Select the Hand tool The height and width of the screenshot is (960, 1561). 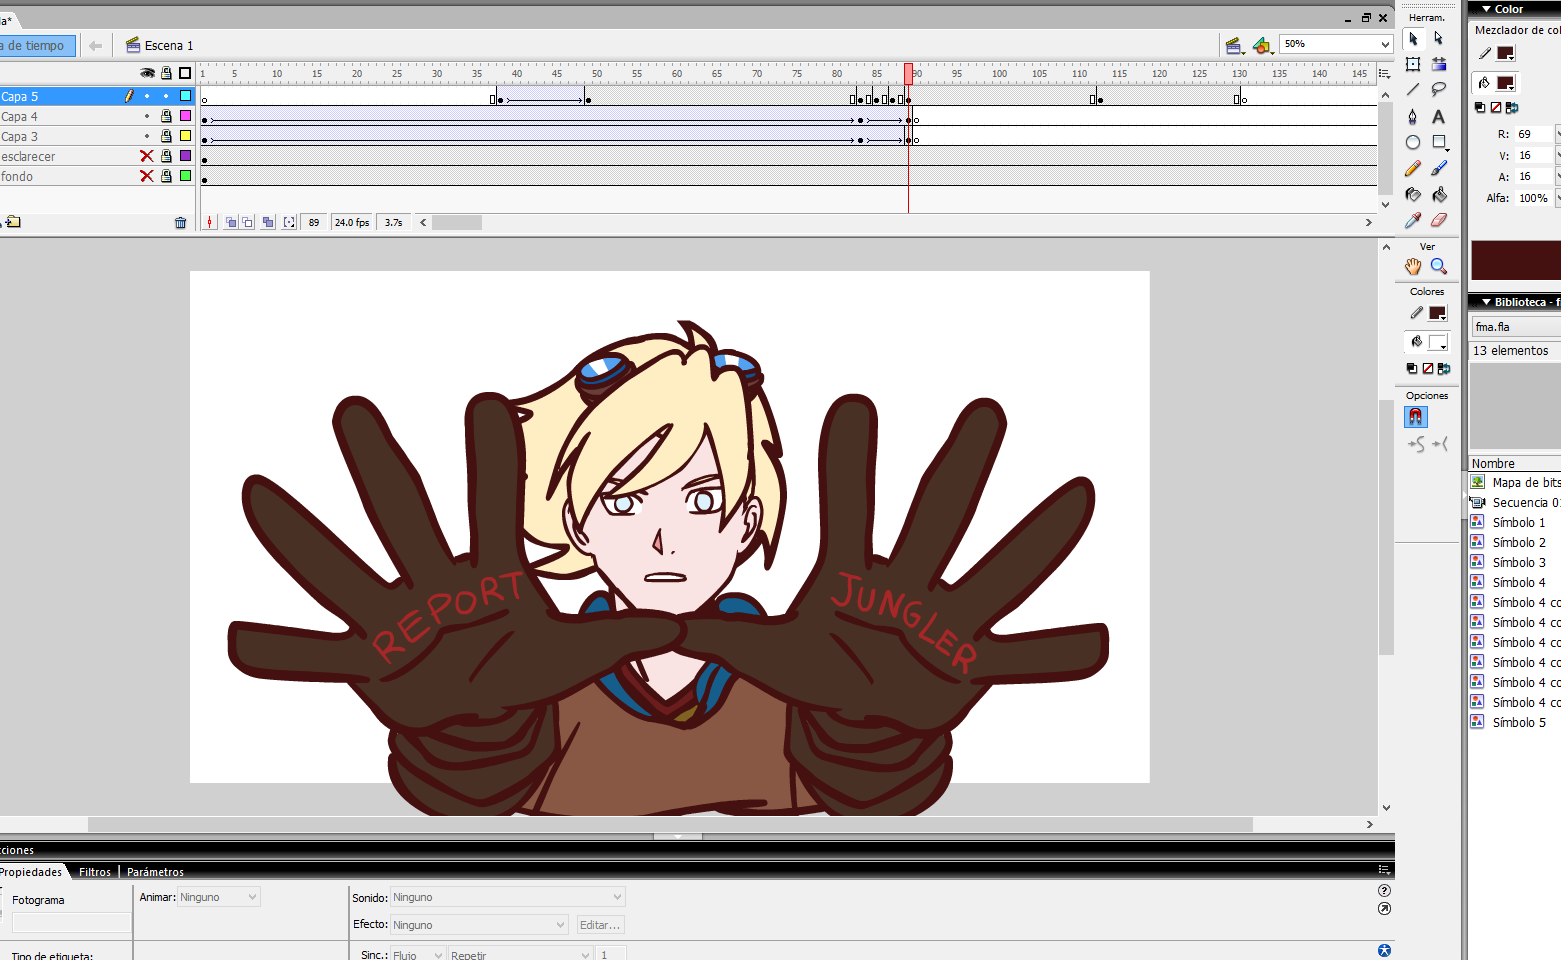click(1413, 266)
